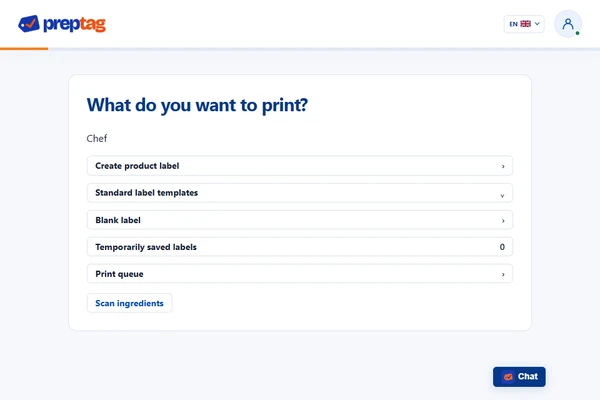Screen dimensions: 600x400
Task: Open the Chat button
Action: 519,377
